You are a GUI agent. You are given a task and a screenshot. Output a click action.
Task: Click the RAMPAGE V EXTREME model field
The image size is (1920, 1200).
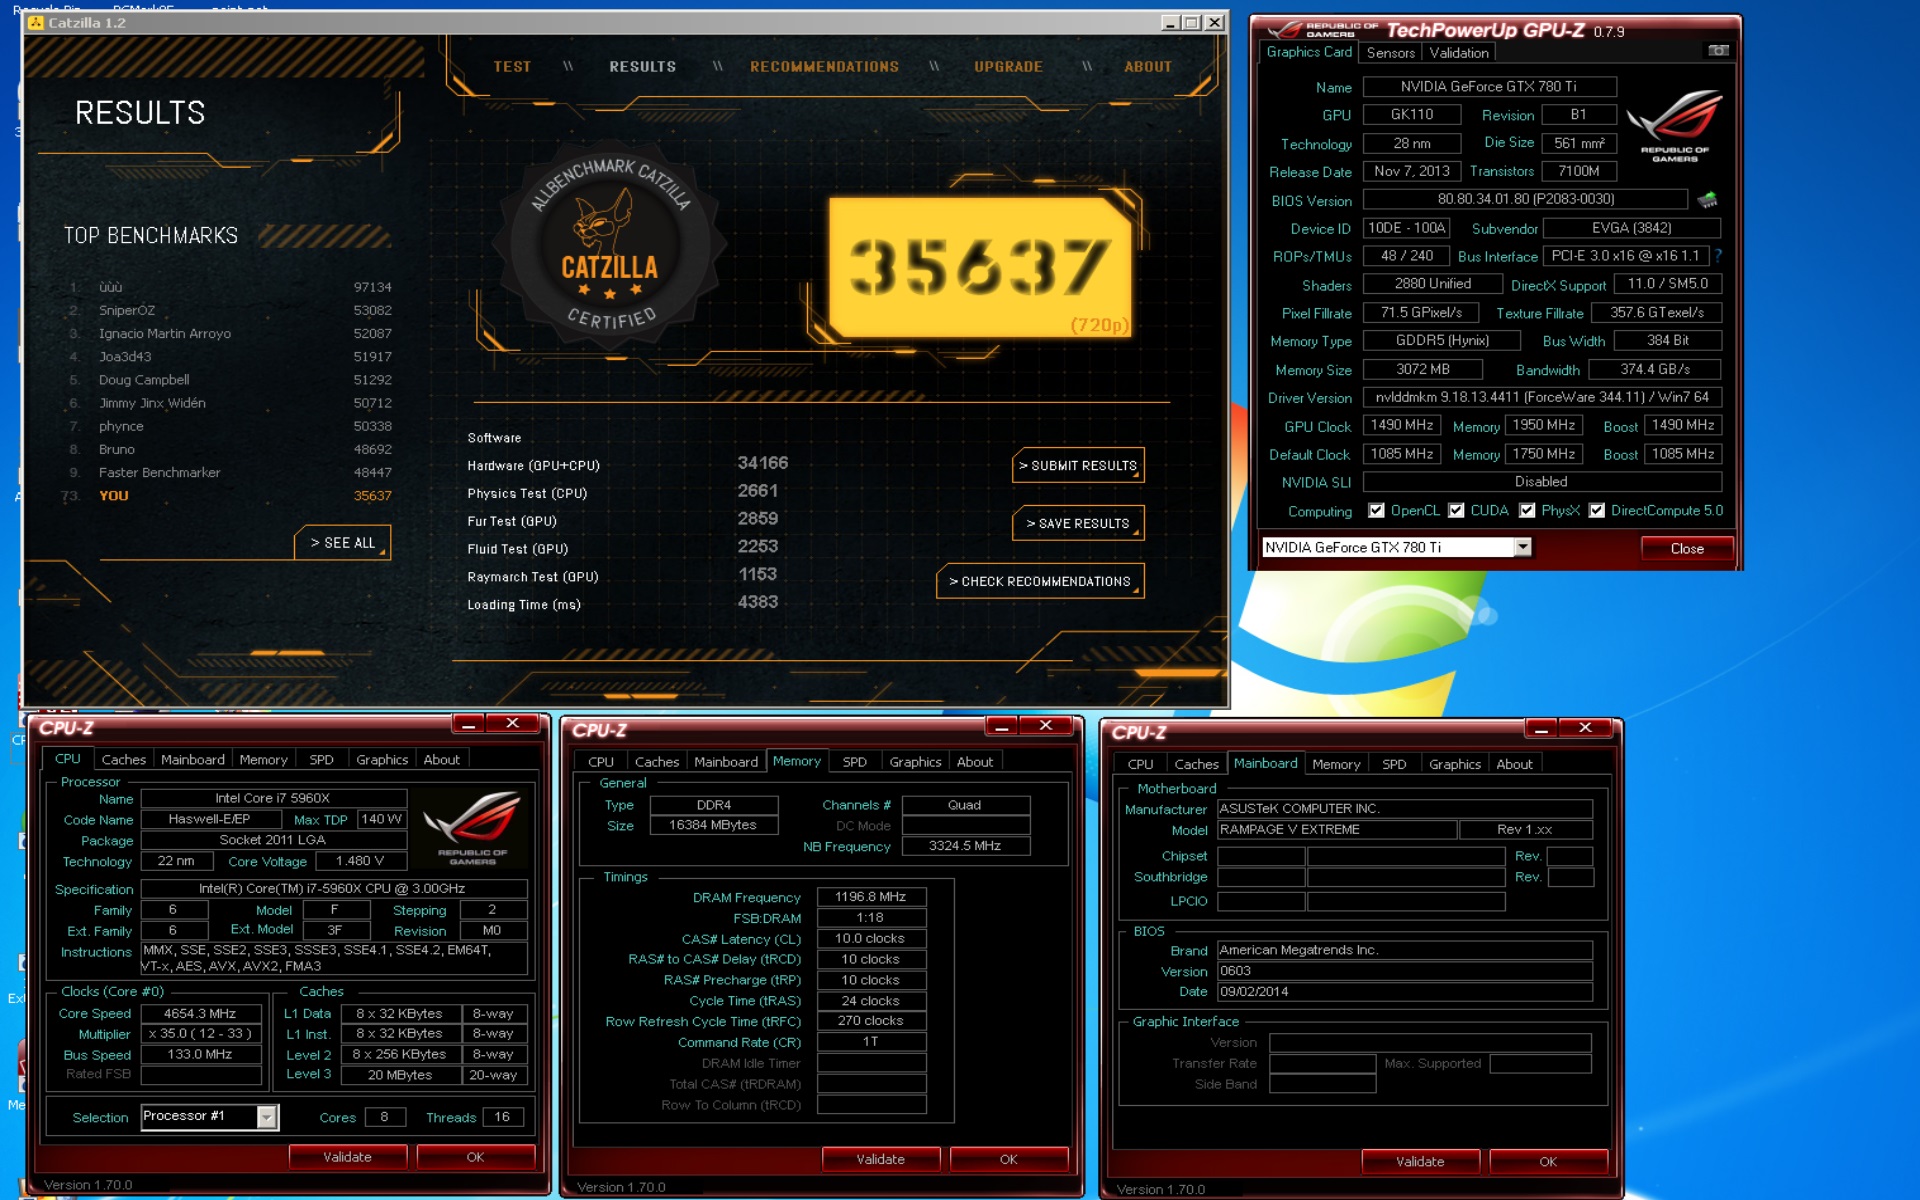tap(1336, 829)
